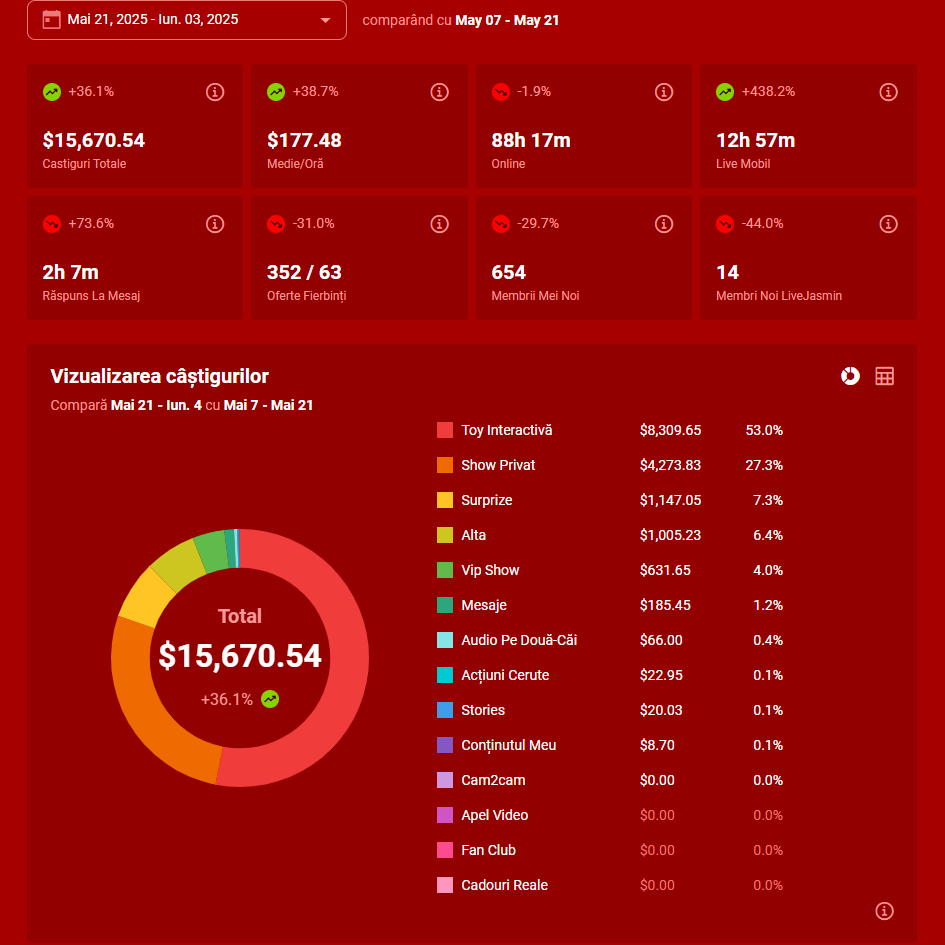This screenshot has height=945, width=945.
Task: Click info icon on Membri Noi LiveJasmin card
Action: pos(888,224)
